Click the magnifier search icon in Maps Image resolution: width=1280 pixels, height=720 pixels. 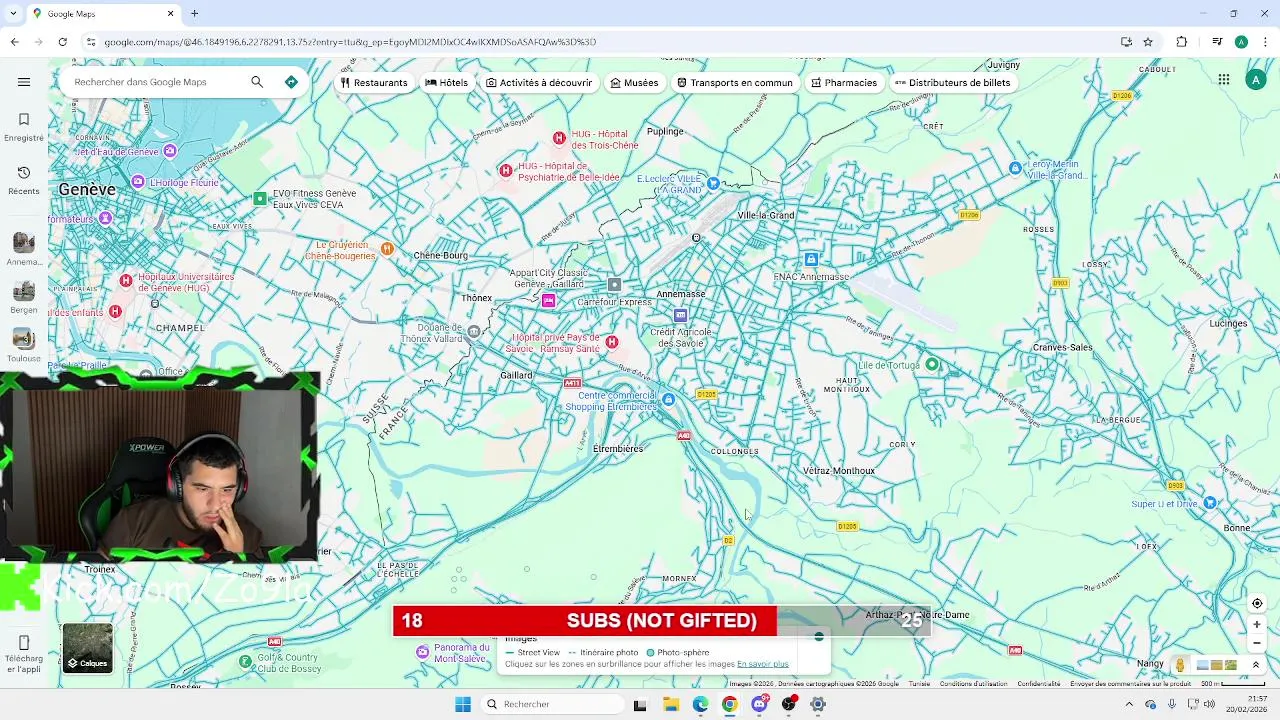click(257, 82)
